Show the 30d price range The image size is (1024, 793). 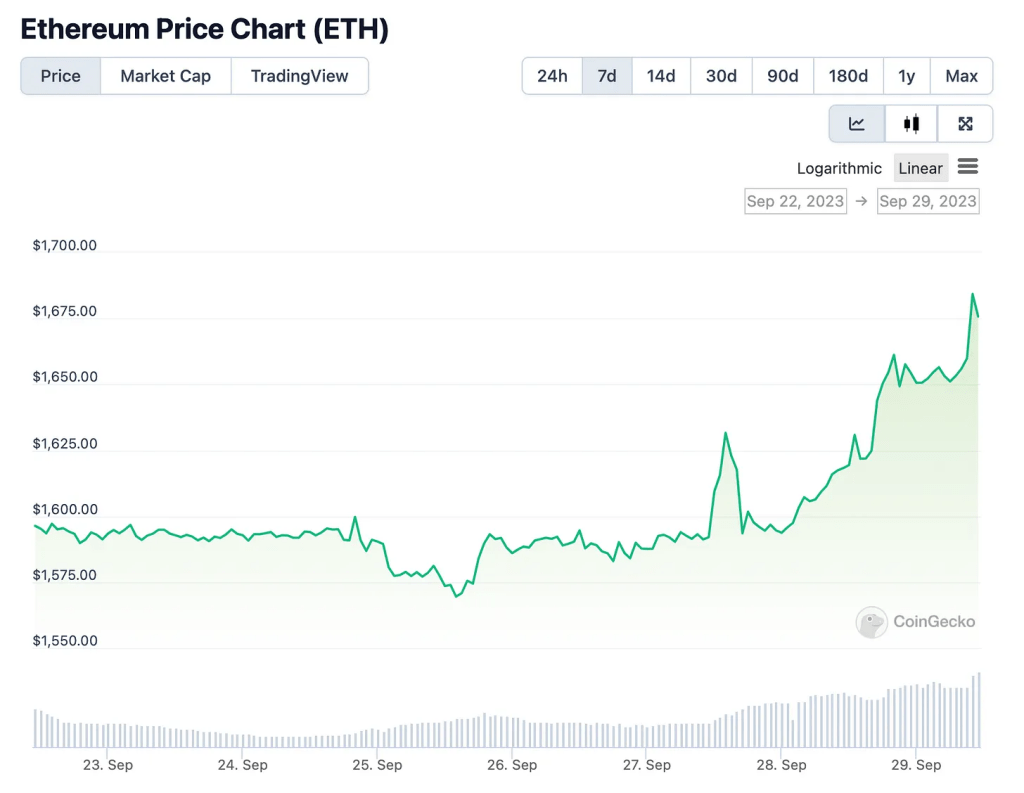coord(721,76)
